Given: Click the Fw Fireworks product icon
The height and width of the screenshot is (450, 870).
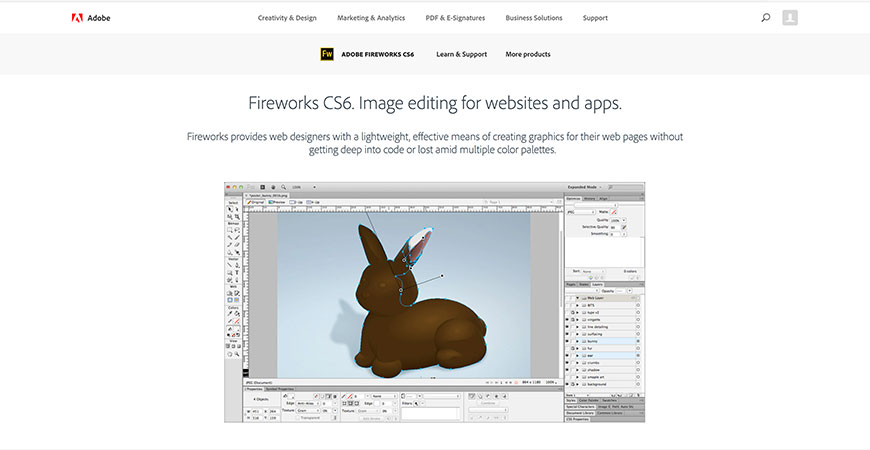Looking at the screenshot, I should coord(326,54).
